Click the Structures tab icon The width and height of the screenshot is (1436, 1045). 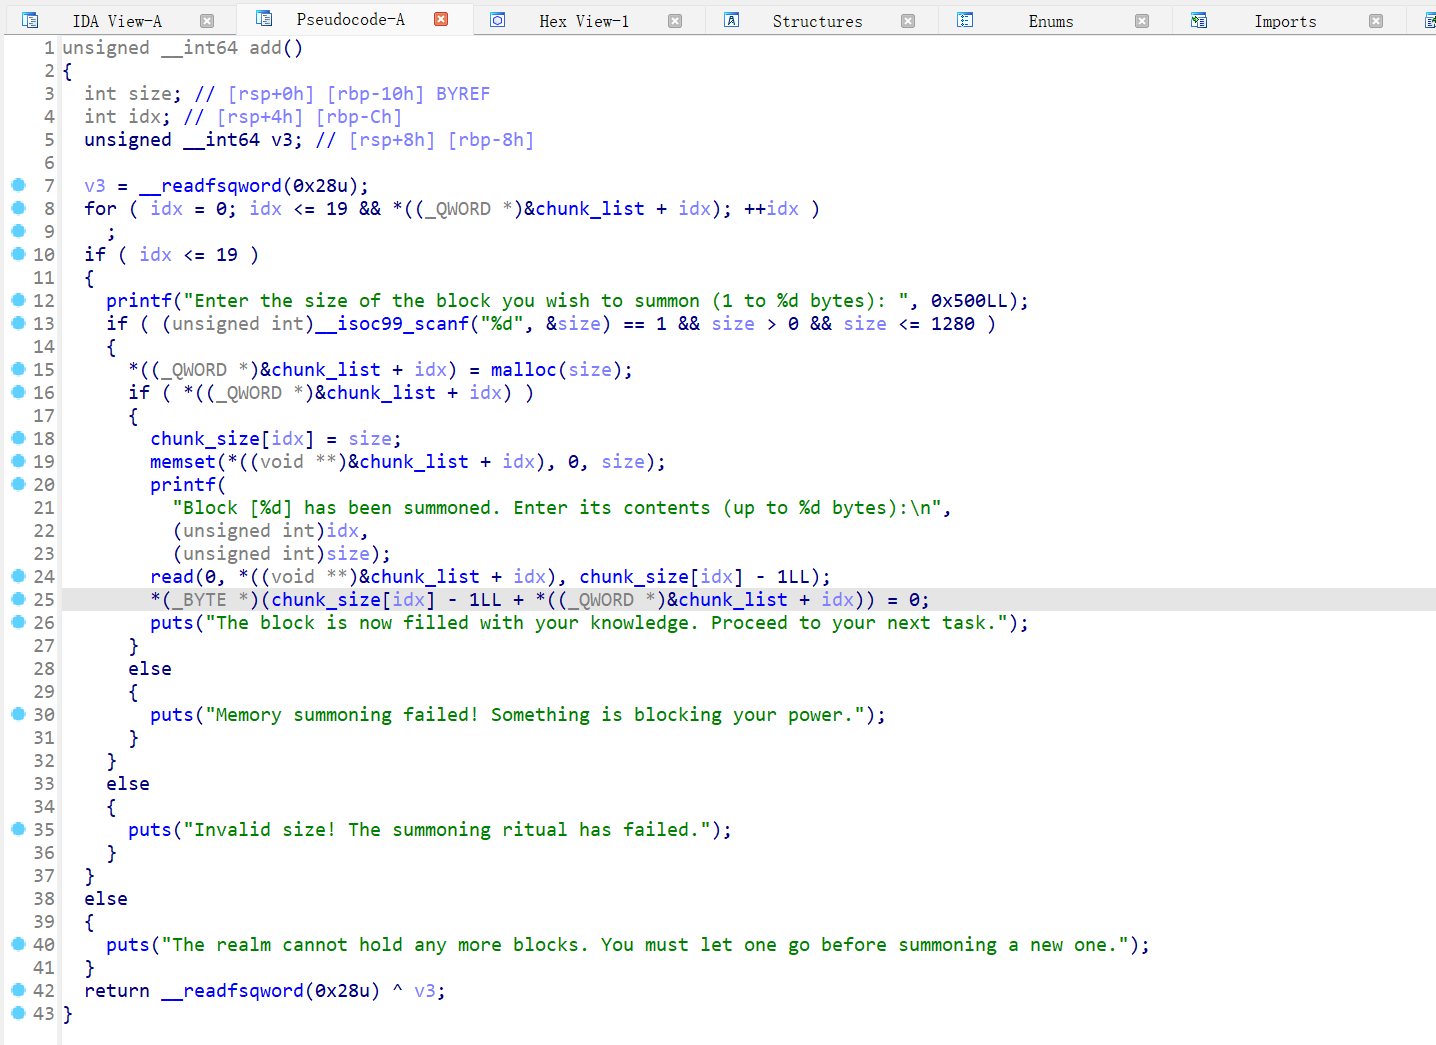pyautogui.click(x=732, y=20)
